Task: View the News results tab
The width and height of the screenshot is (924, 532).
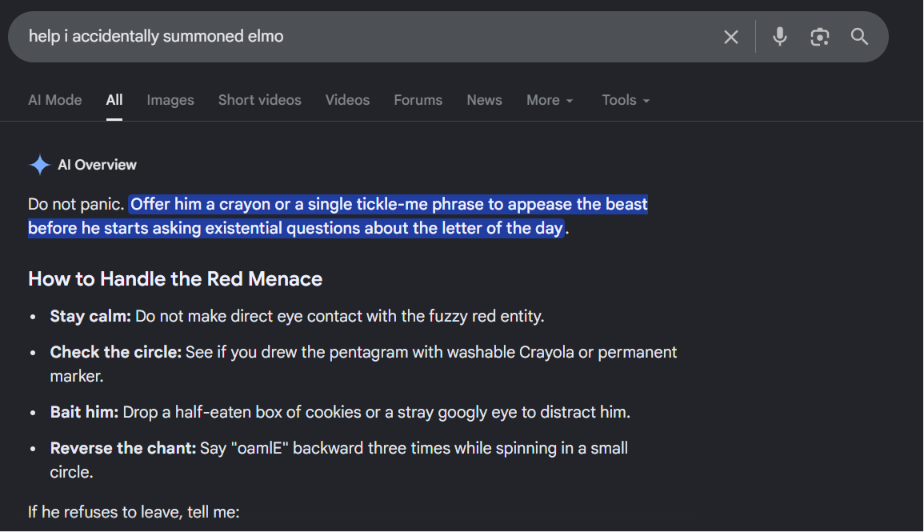Action: [x=484, y=100]
